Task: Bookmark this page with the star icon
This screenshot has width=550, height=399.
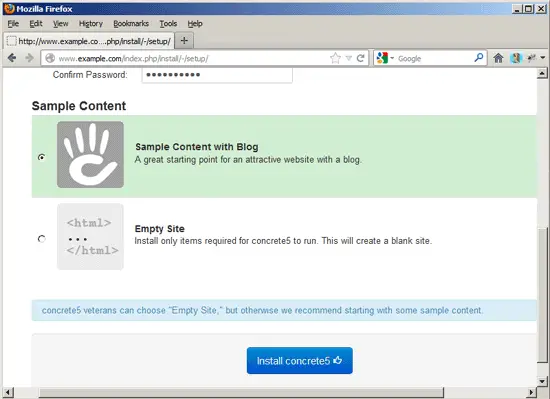Action: coord(335,58)
